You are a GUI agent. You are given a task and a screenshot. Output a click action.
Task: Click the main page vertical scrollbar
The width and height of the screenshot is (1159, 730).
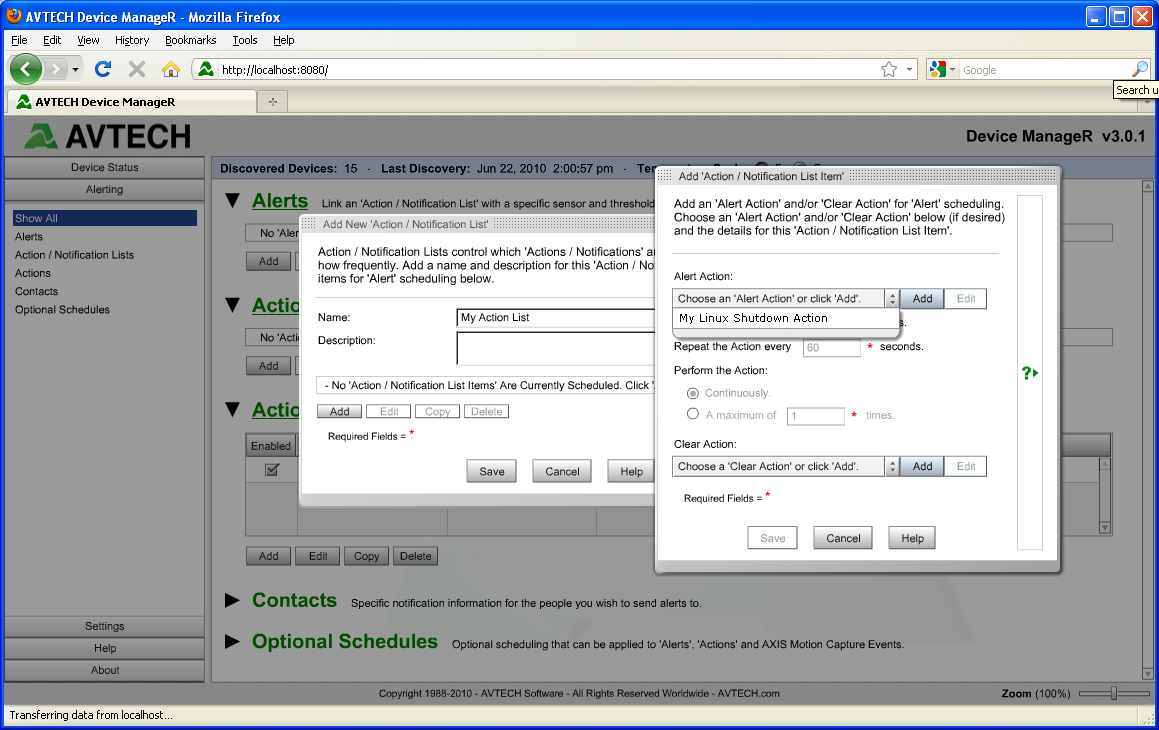coord(1147,429)
